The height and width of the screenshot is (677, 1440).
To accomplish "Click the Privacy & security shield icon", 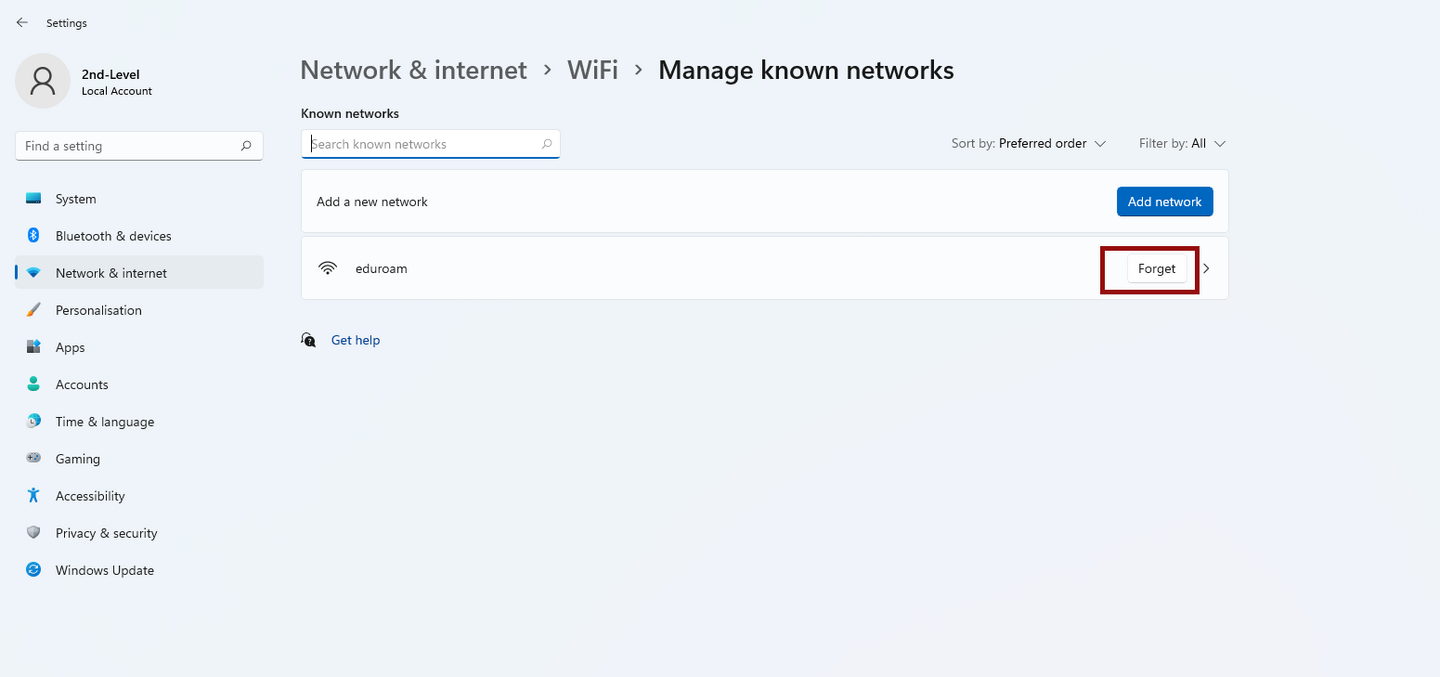I will [x=34, y=533].
